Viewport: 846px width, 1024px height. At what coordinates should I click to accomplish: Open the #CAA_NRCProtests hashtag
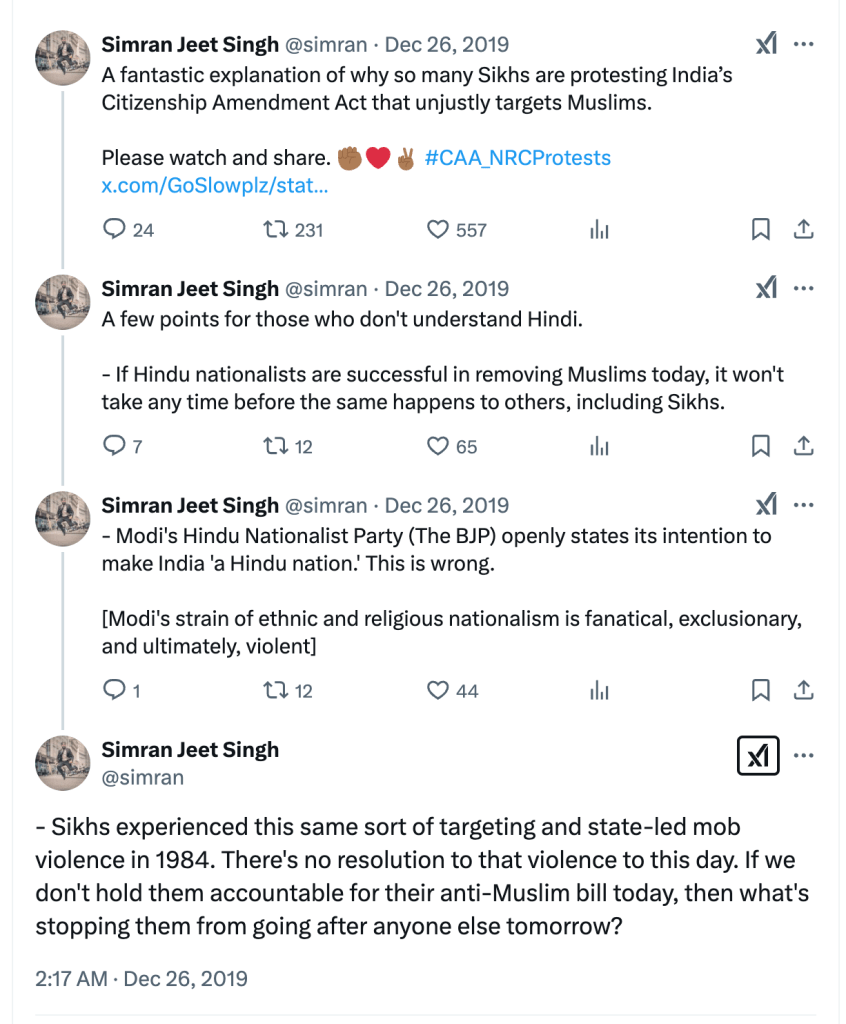[517, 158]
